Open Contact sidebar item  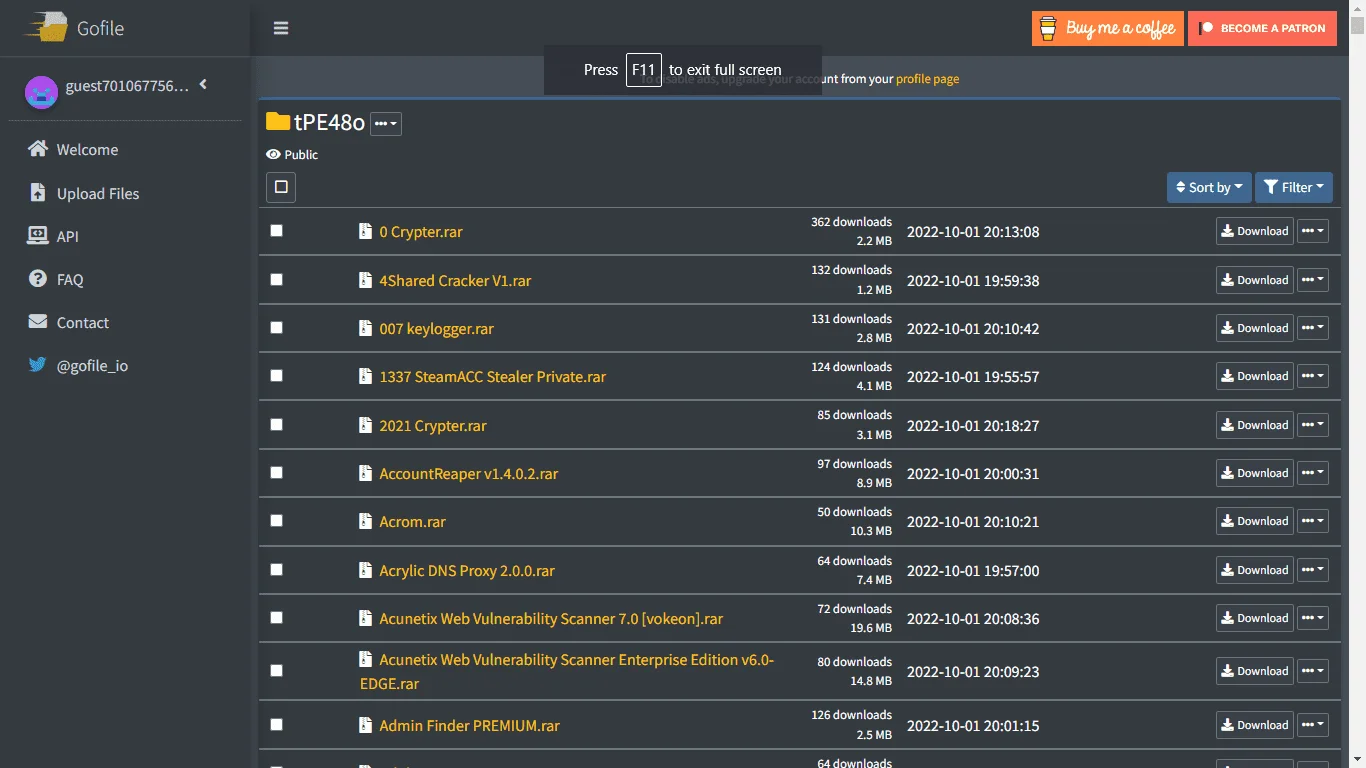point(125,322)
